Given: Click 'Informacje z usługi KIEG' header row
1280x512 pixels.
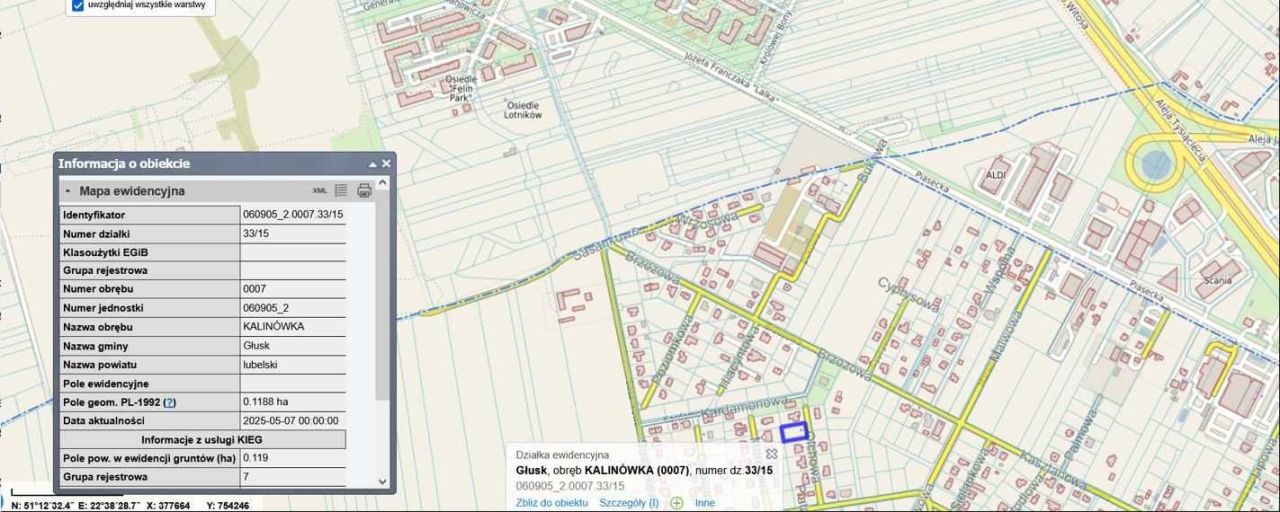Looking at the screenshot, I should pyautogui.click(x=202, y=439).
